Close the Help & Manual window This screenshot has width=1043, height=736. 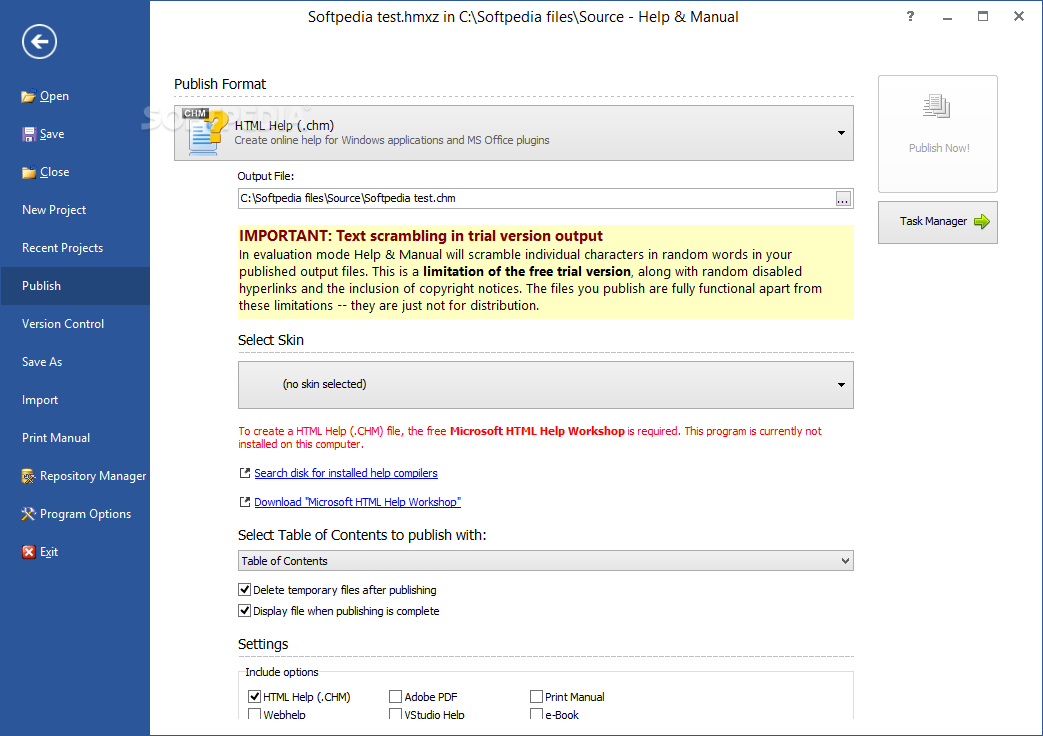tap(1018, 17)
